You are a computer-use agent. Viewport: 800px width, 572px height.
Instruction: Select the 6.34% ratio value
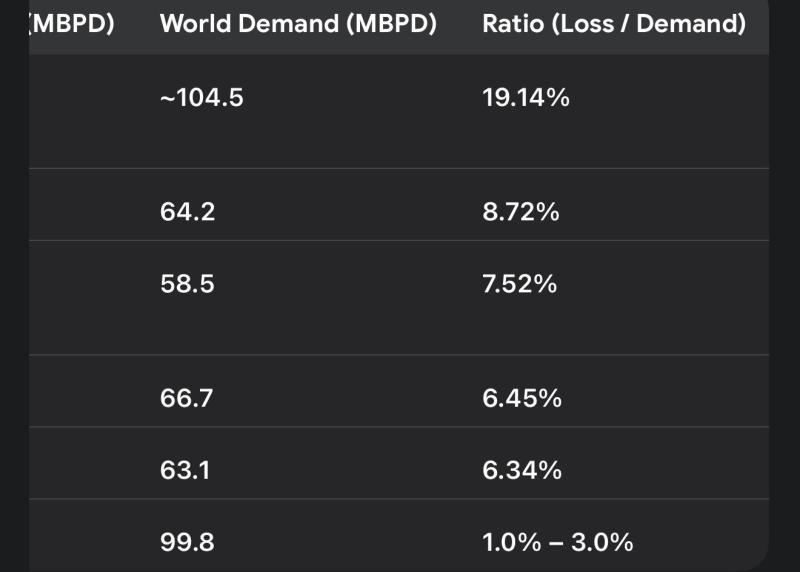tap(522, 470)
